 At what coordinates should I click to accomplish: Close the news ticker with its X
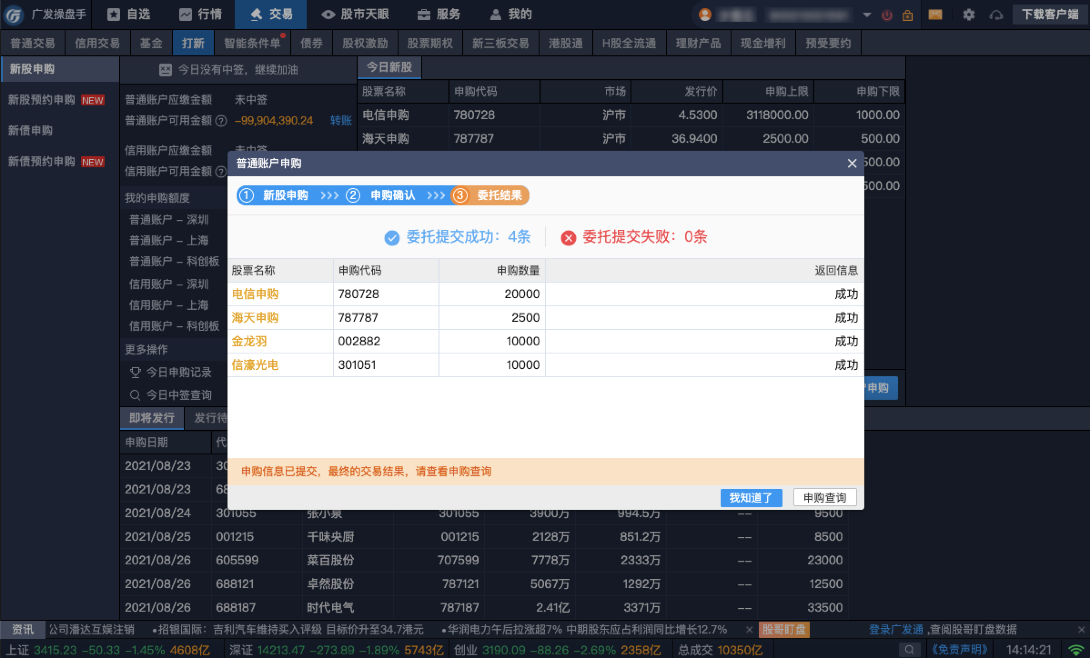(749, 629)
